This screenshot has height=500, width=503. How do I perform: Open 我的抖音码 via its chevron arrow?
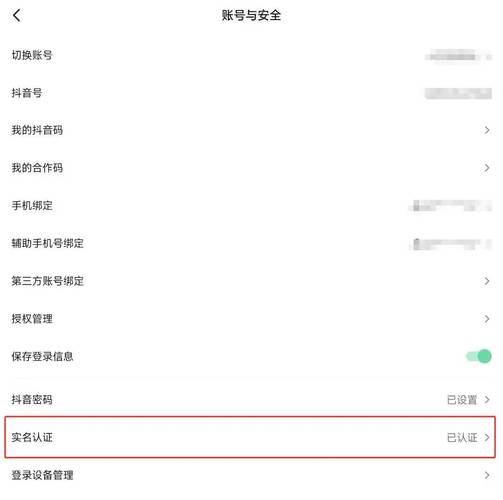(487, 130)
